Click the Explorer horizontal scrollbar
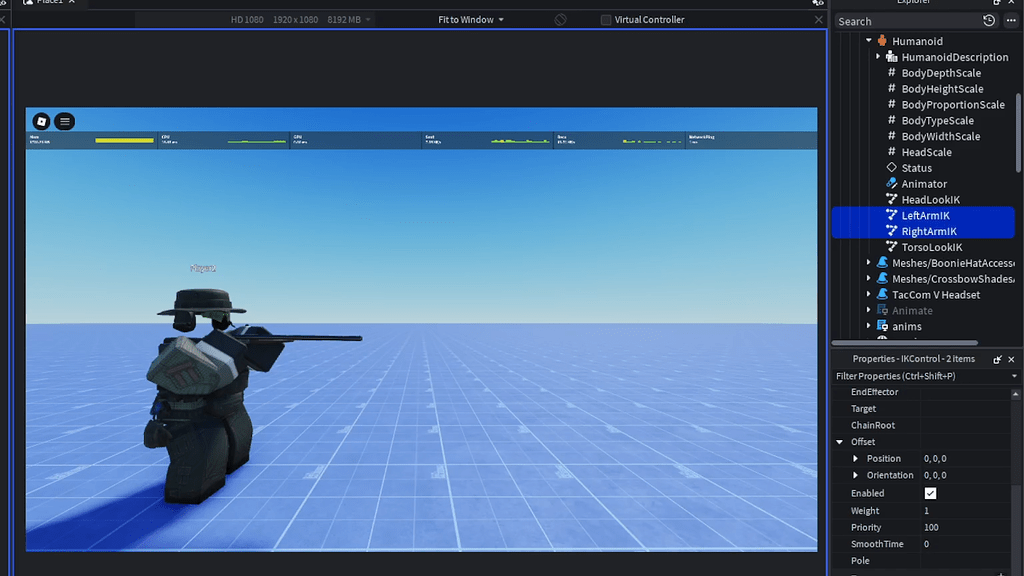1024x576 pixels. click(904, 342)
